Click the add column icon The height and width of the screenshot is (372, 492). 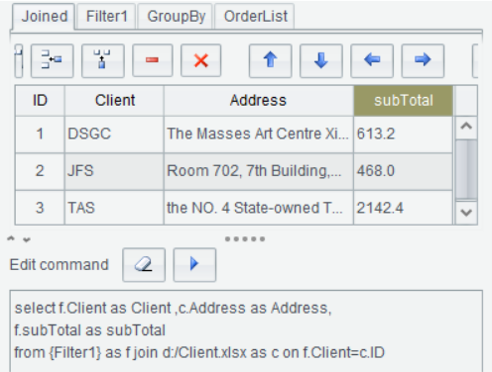coord(103,61)
